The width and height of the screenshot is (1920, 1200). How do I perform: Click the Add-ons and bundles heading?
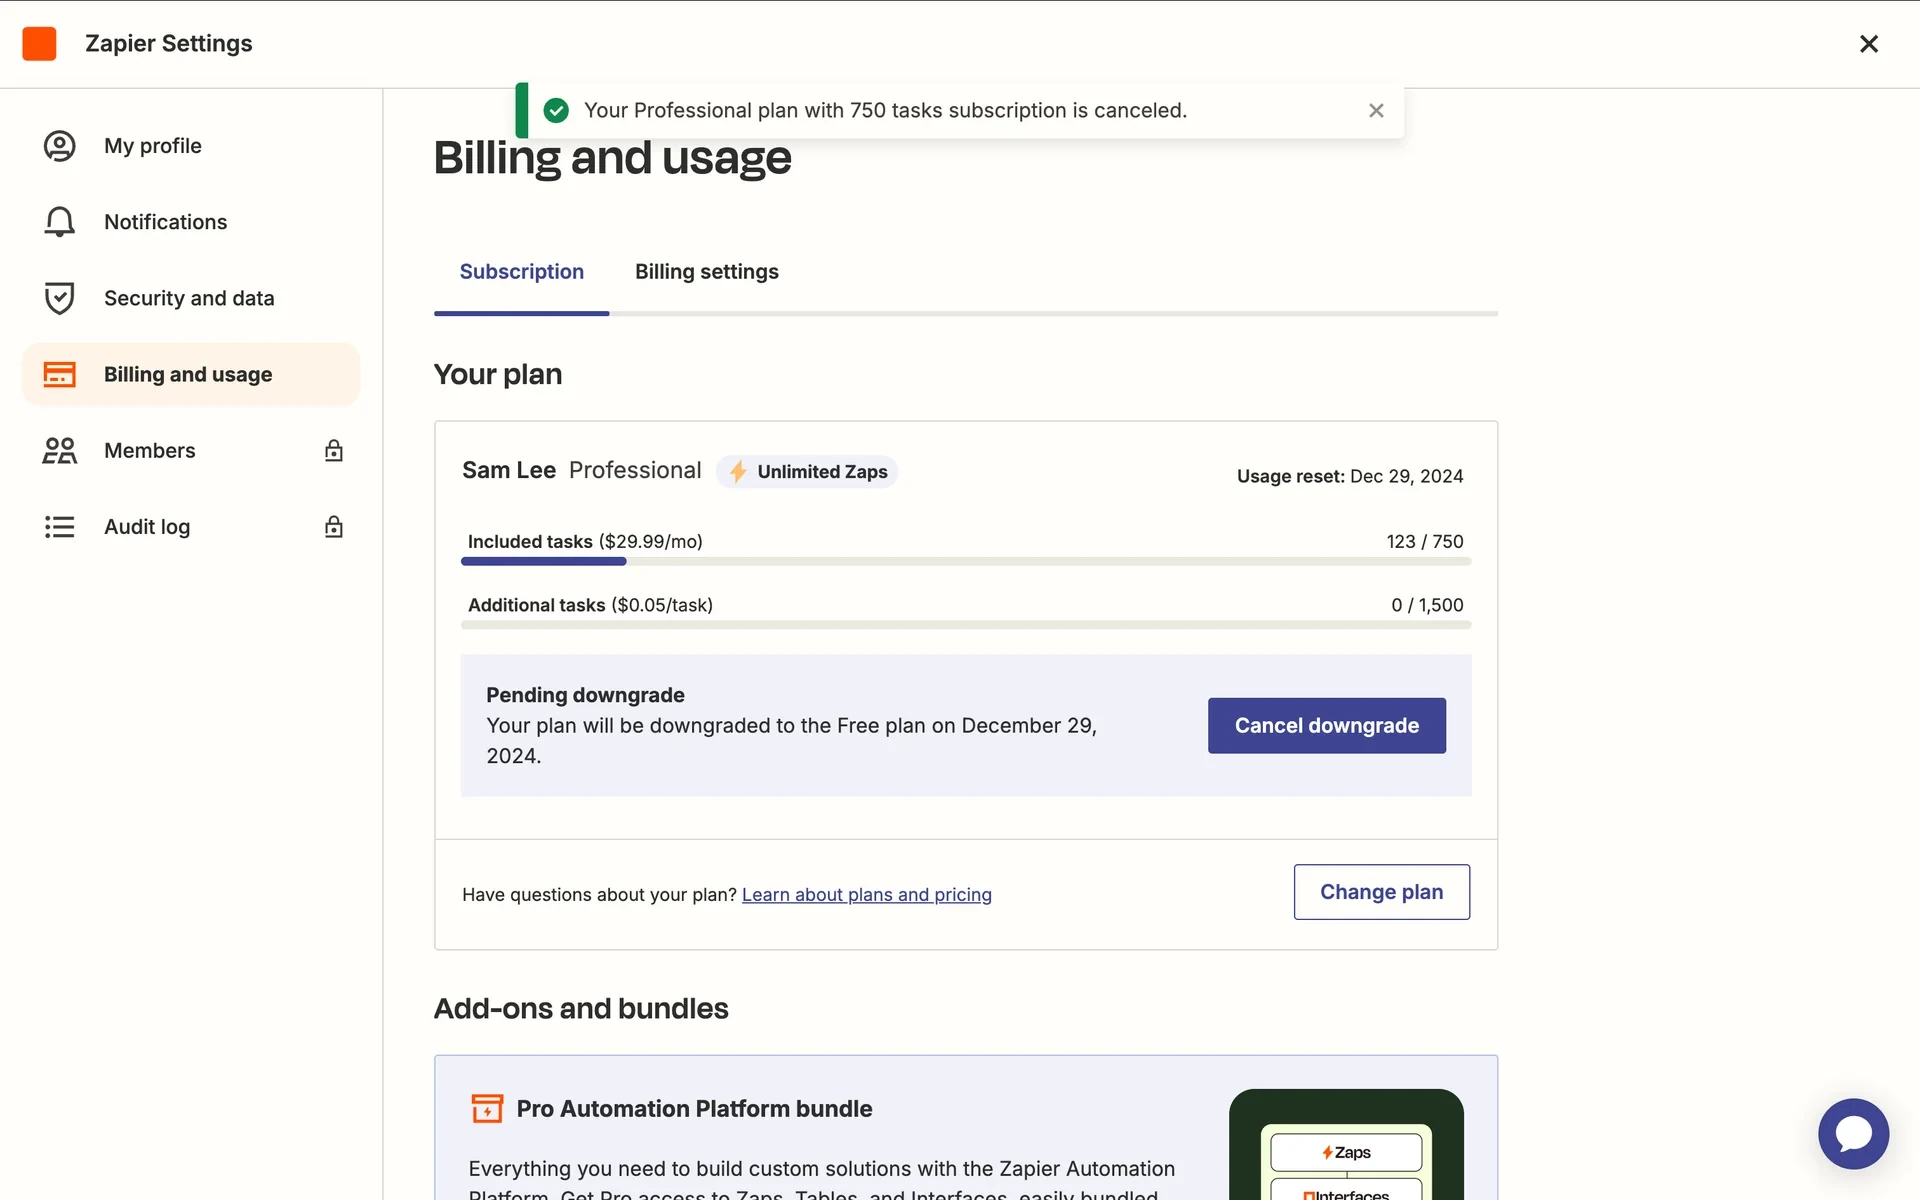[581, 1008]
